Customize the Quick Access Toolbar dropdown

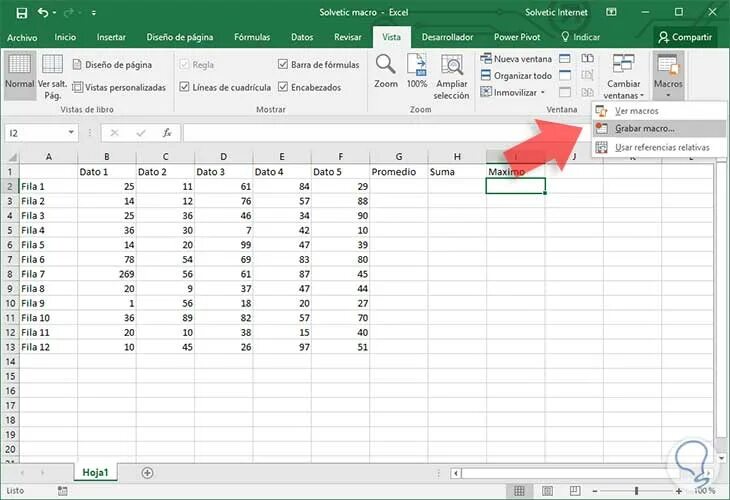click(94, 13)
